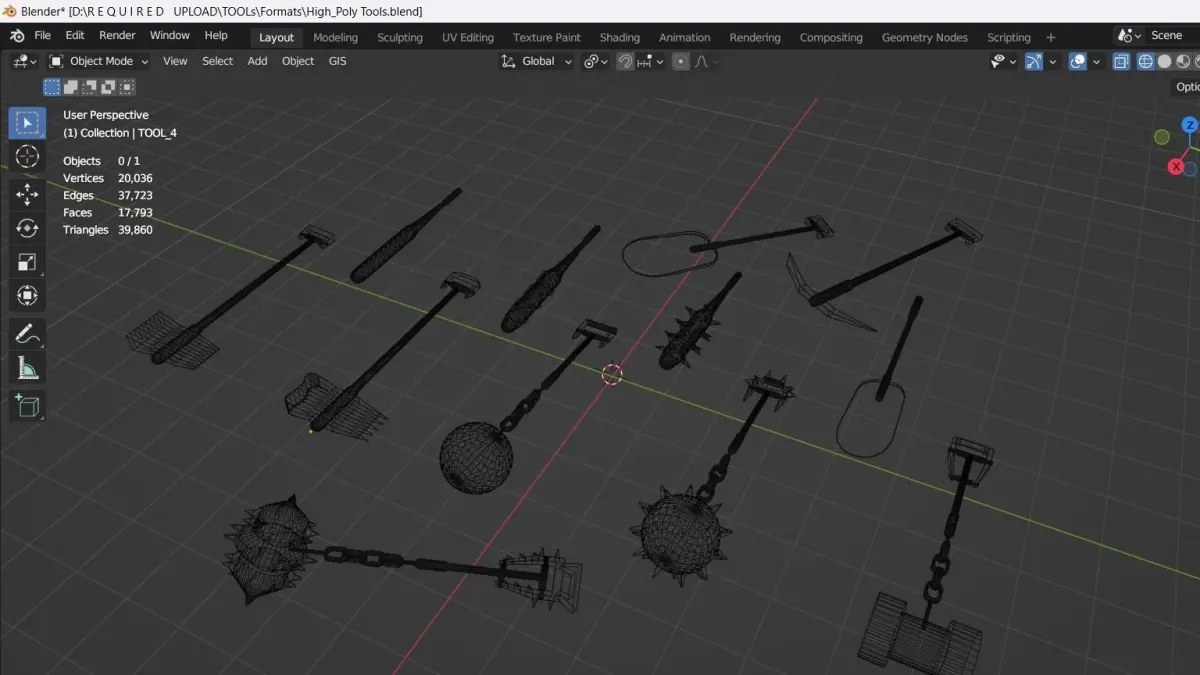
Task: Select the Select Box tool
Action: click(27, 123)
